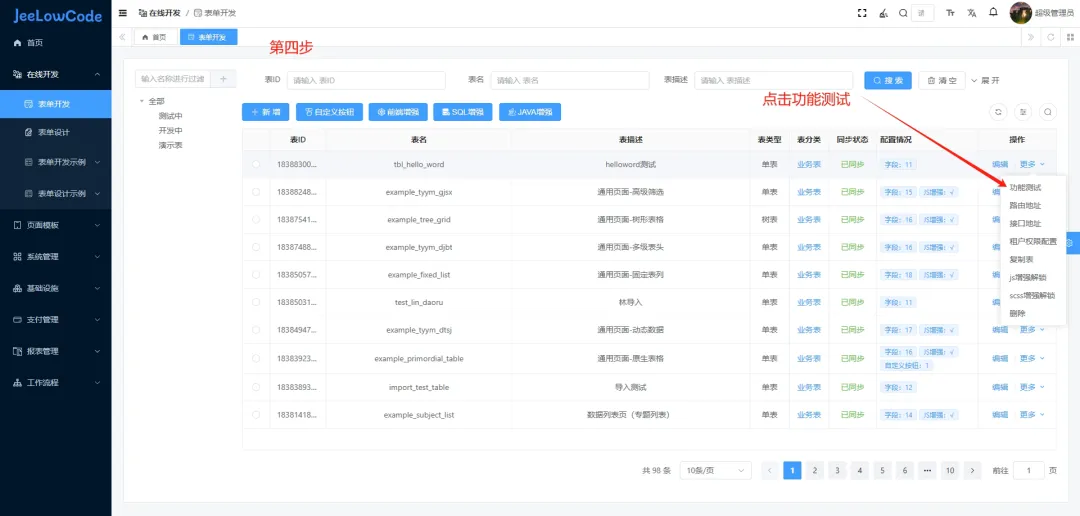
Task: Click the user avatar picture
Action: click(1020, 13)
